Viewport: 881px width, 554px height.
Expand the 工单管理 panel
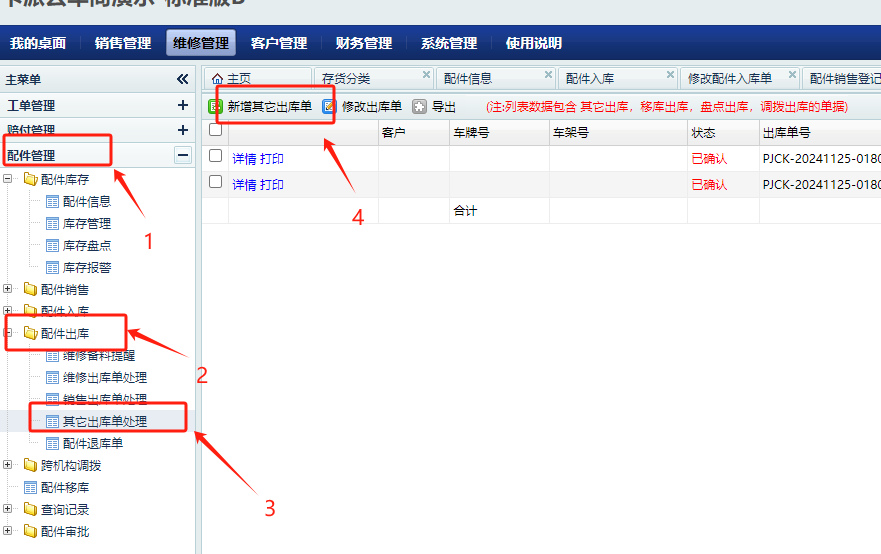tap(182, 105)
